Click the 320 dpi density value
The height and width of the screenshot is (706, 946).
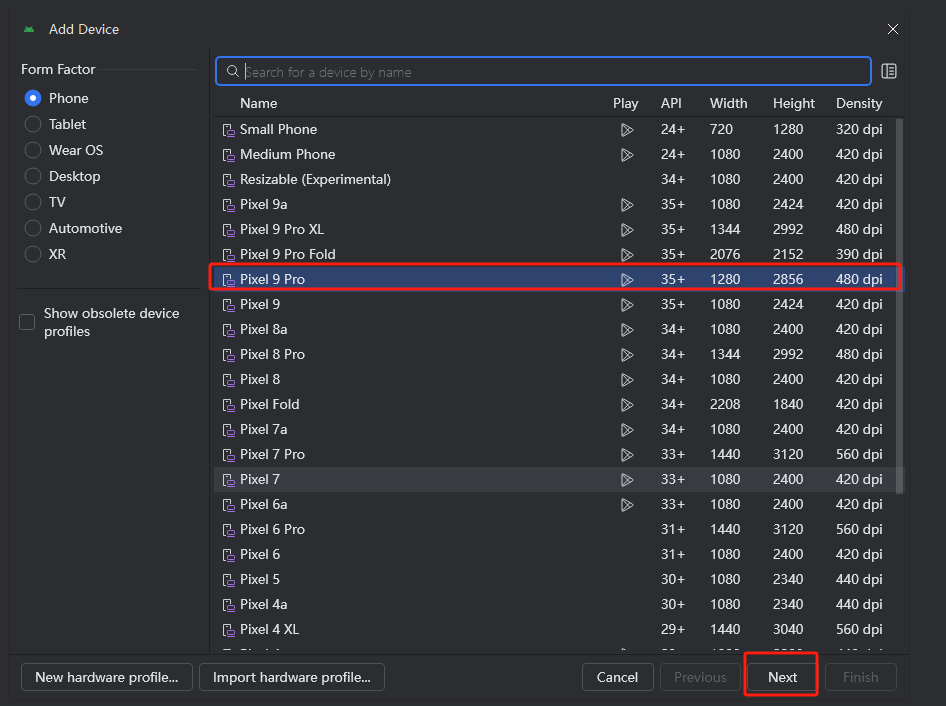click(859, 129)
